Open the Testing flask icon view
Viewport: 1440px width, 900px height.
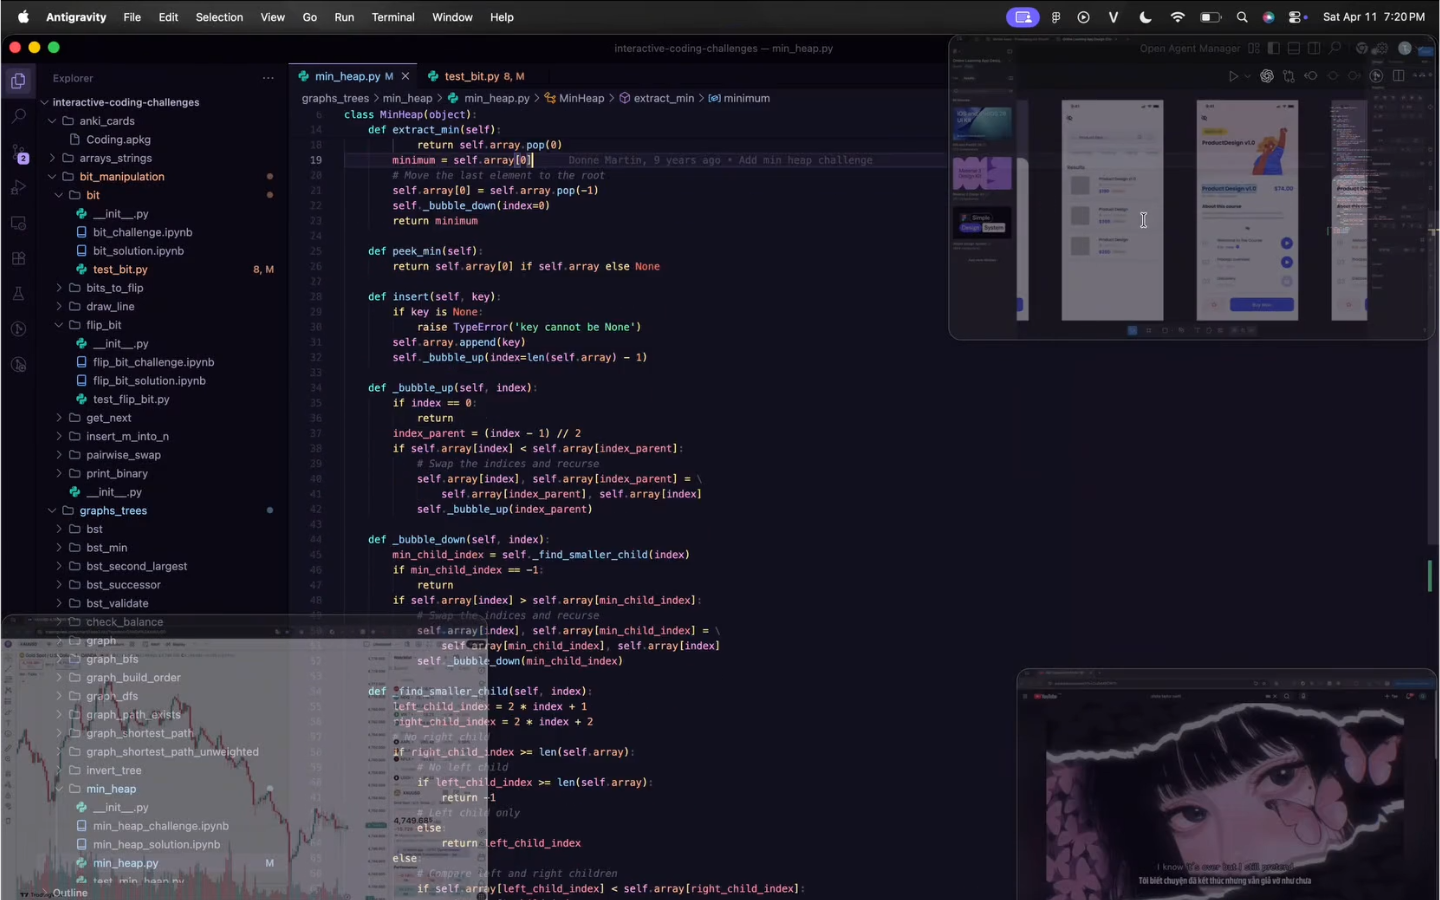(x=18, y=293)
